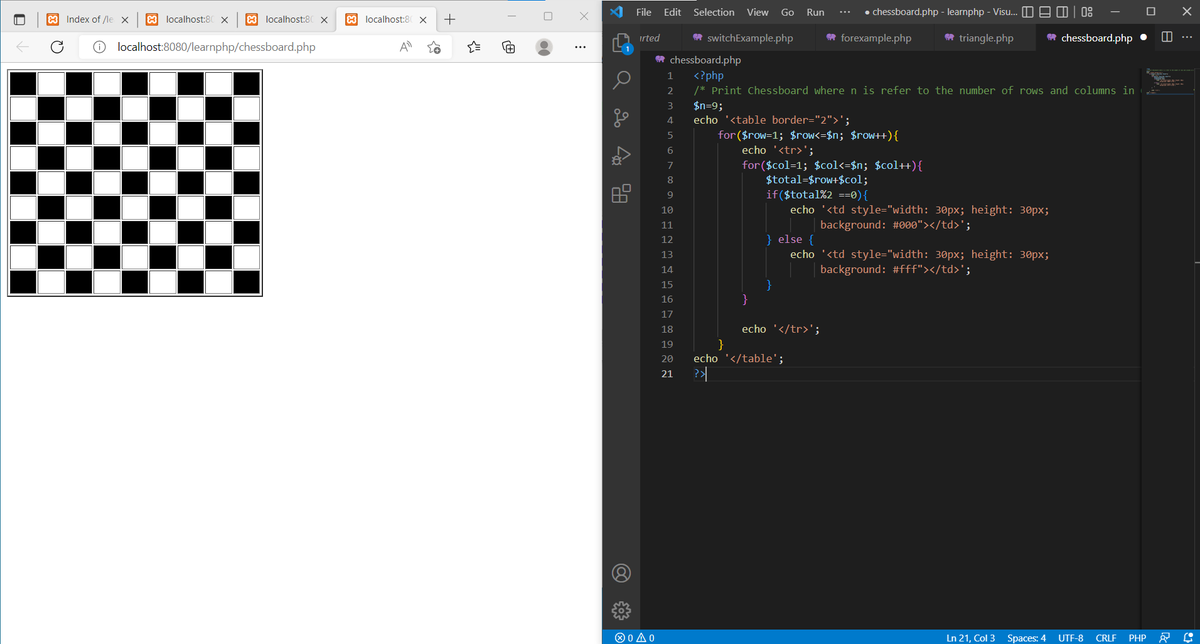
Task: Toggle the VS Code secondary side bar
Action: coord(1061,12)
